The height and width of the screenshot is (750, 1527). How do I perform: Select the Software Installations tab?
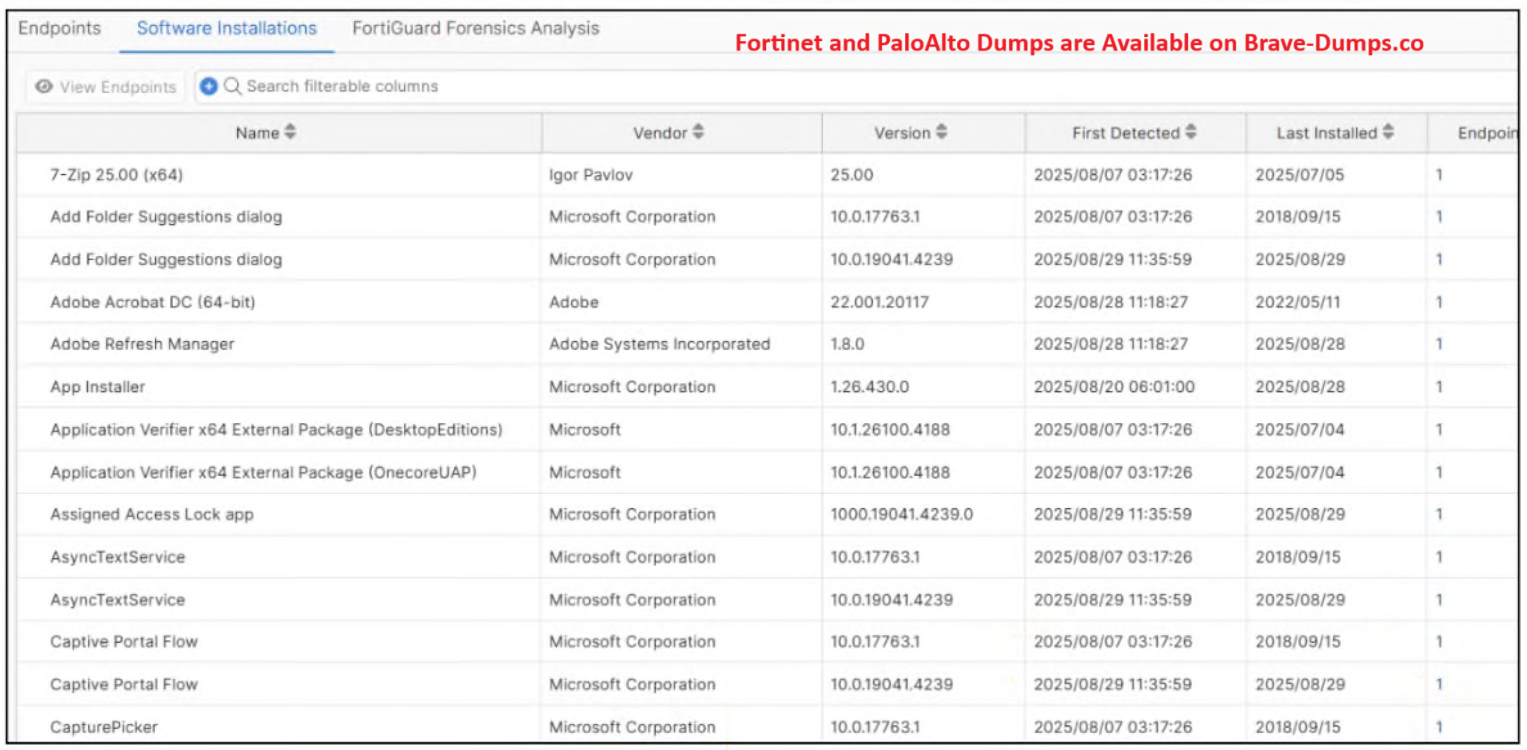[x=227, y=28]
